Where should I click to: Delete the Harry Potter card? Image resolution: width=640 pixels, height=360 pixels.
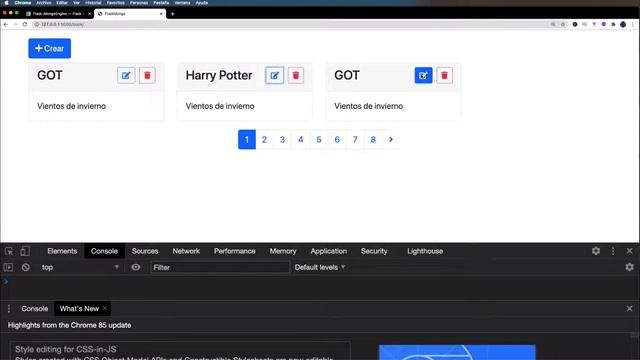(296, 76)
